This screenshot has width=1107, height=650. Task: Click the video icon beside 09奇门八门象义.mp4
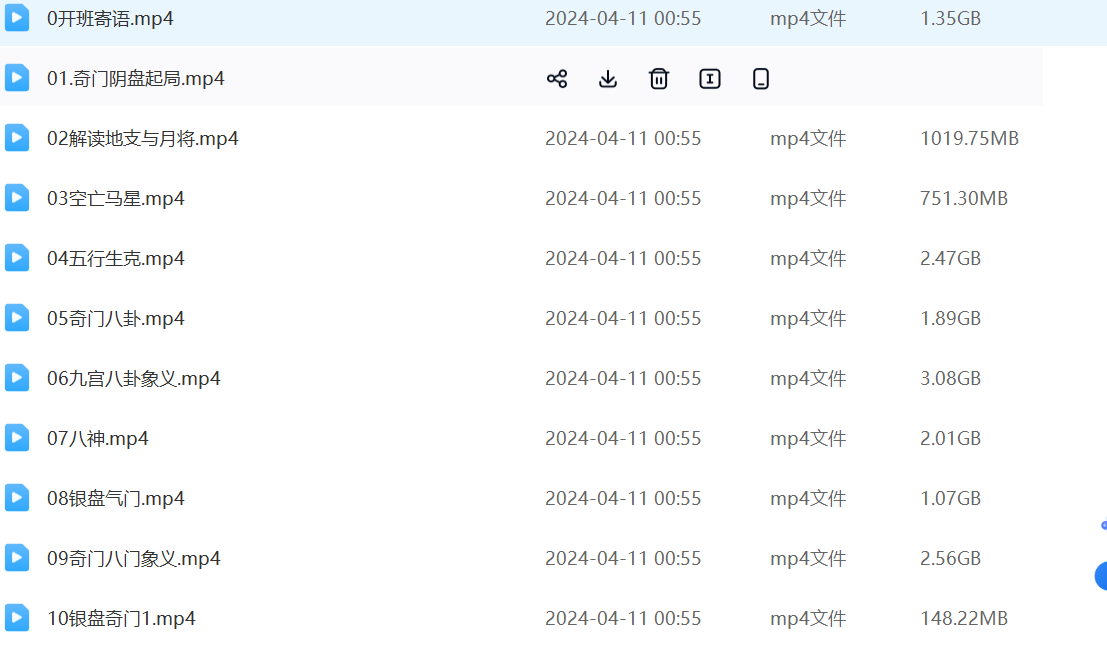point(17,558)
